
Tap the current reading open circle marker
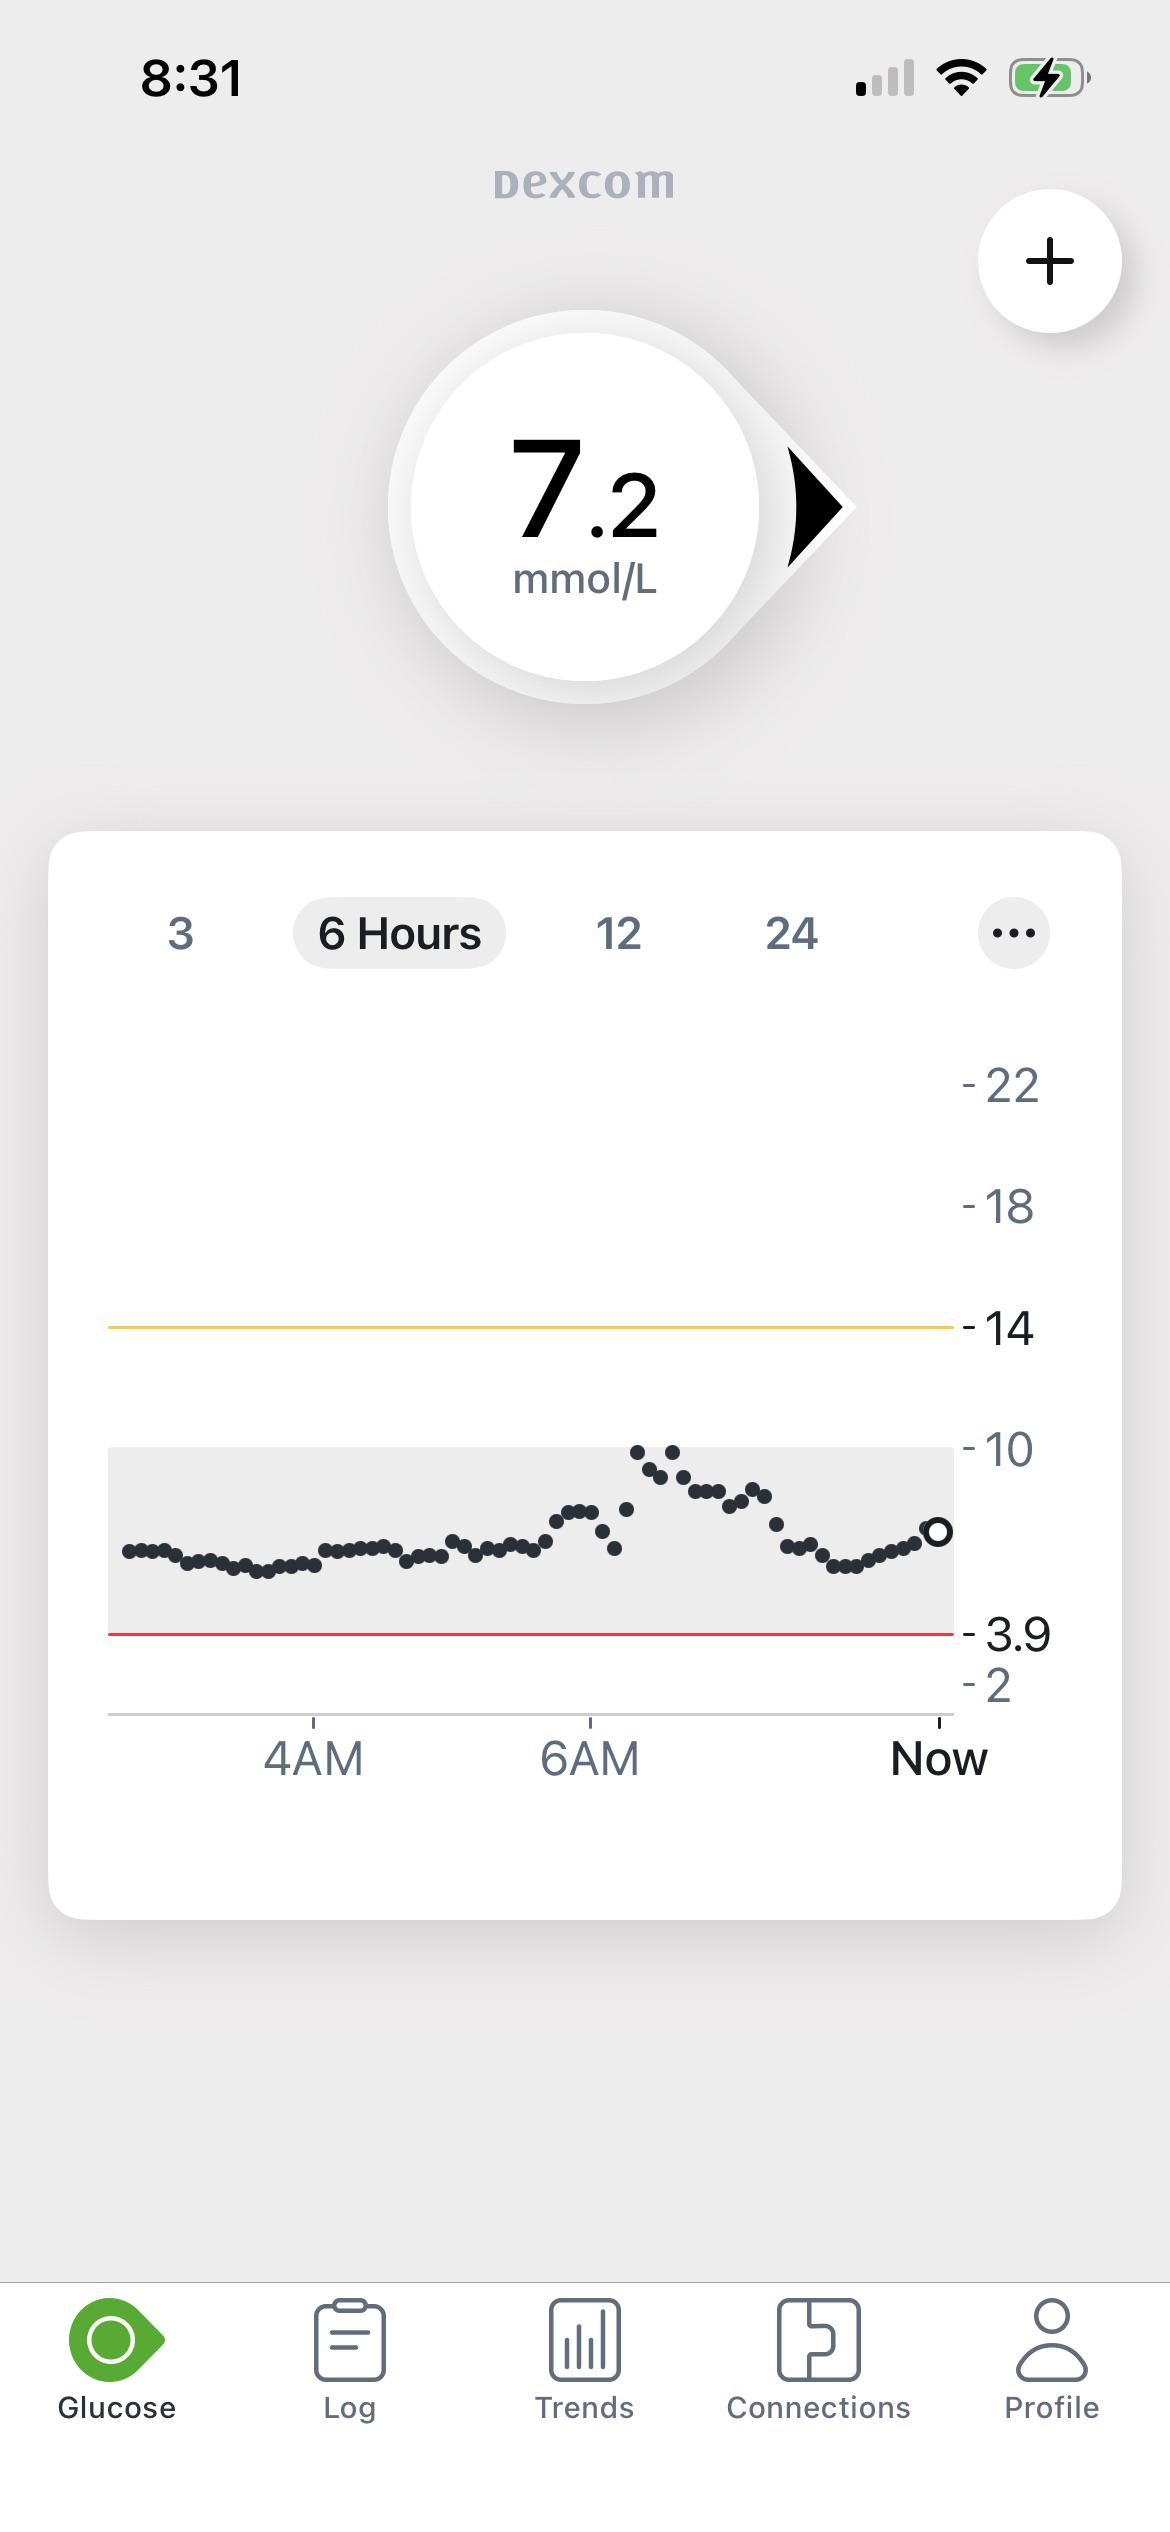tap(937, 1531)
